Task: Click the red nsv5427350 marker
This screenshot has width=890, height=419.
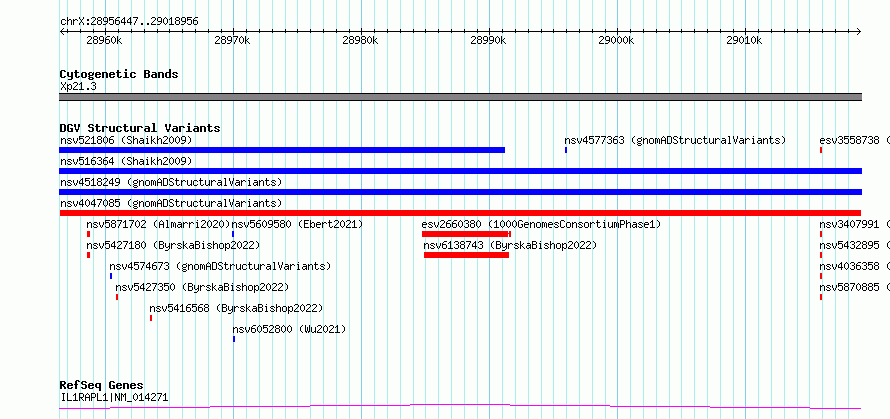Action: 117,297
